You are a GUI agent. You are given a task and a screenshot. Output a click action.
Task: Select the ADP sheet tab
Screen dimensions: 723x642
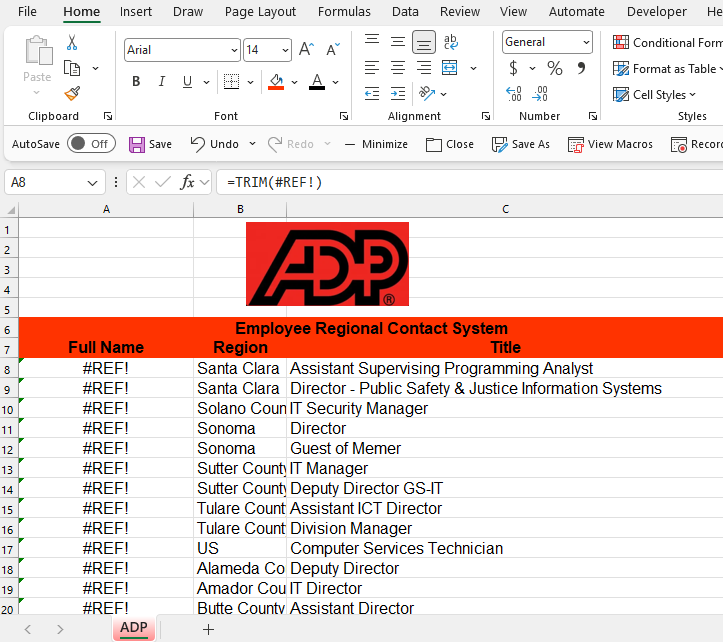(133, 628)
